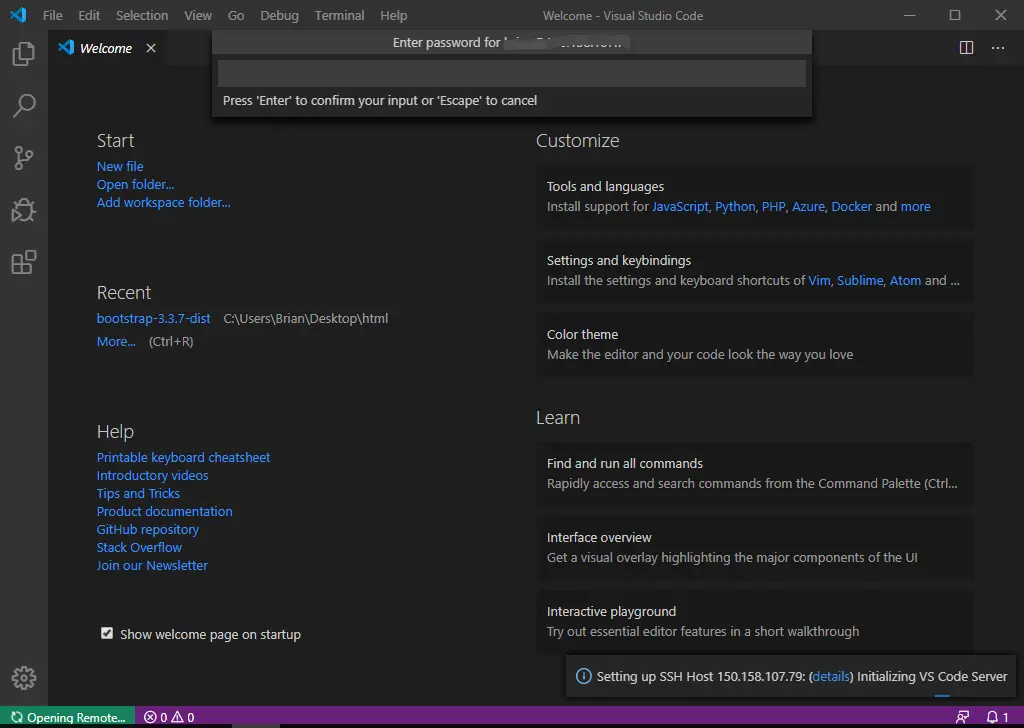Click the details link in SSH notification
The width and height of the screenshot is (1024, 728).
[x=831, y=676]
